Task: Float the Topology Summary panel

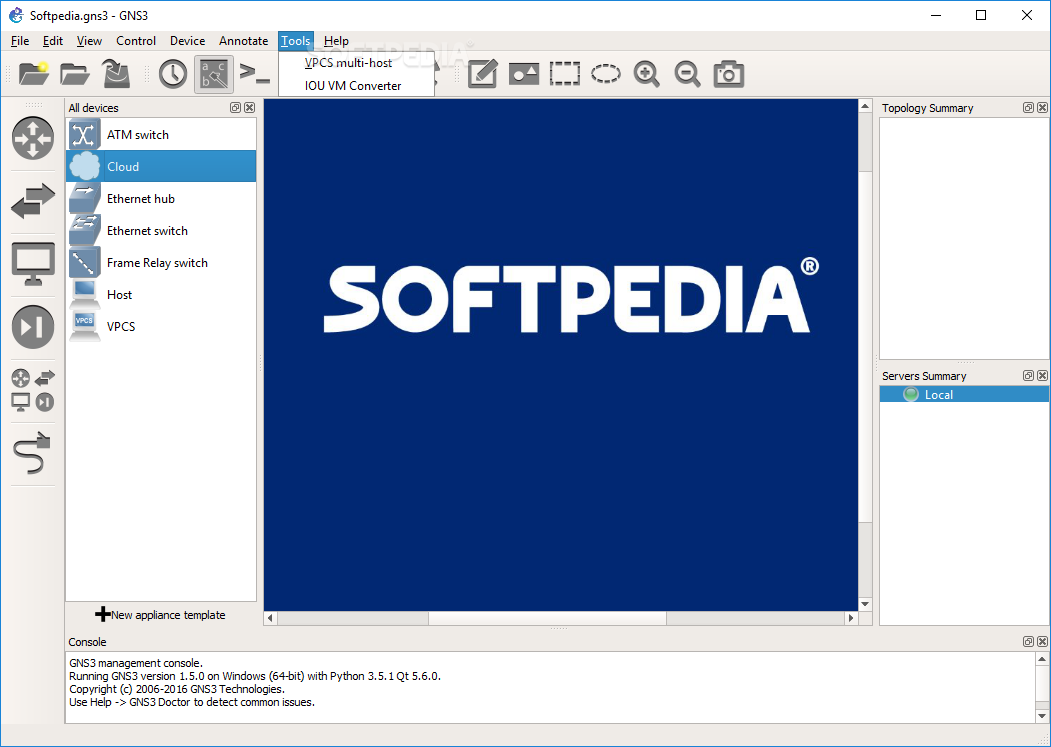Action: click(x=1028, y=107)
